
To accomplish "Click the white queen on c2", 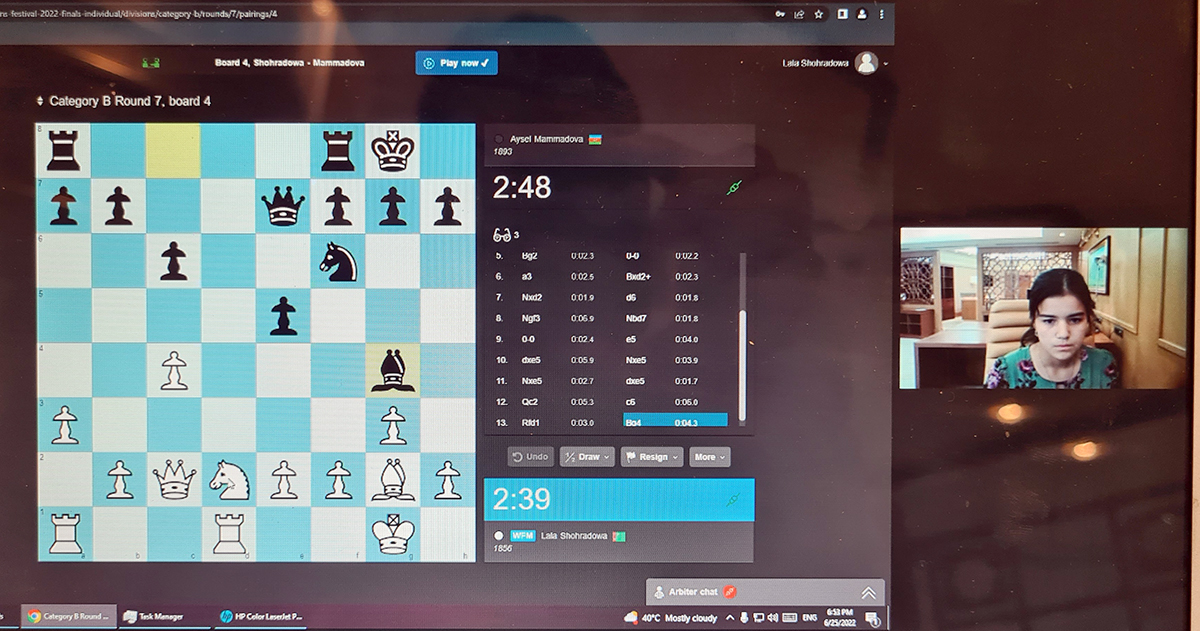I will 174,480.
